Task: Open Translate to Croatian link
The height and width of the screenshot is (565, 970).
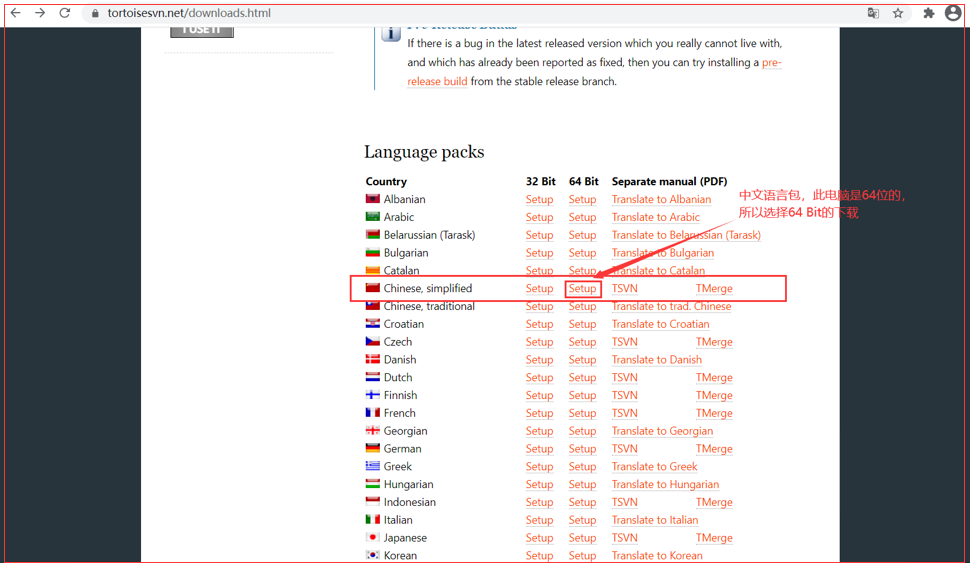Action: (660, 324)
